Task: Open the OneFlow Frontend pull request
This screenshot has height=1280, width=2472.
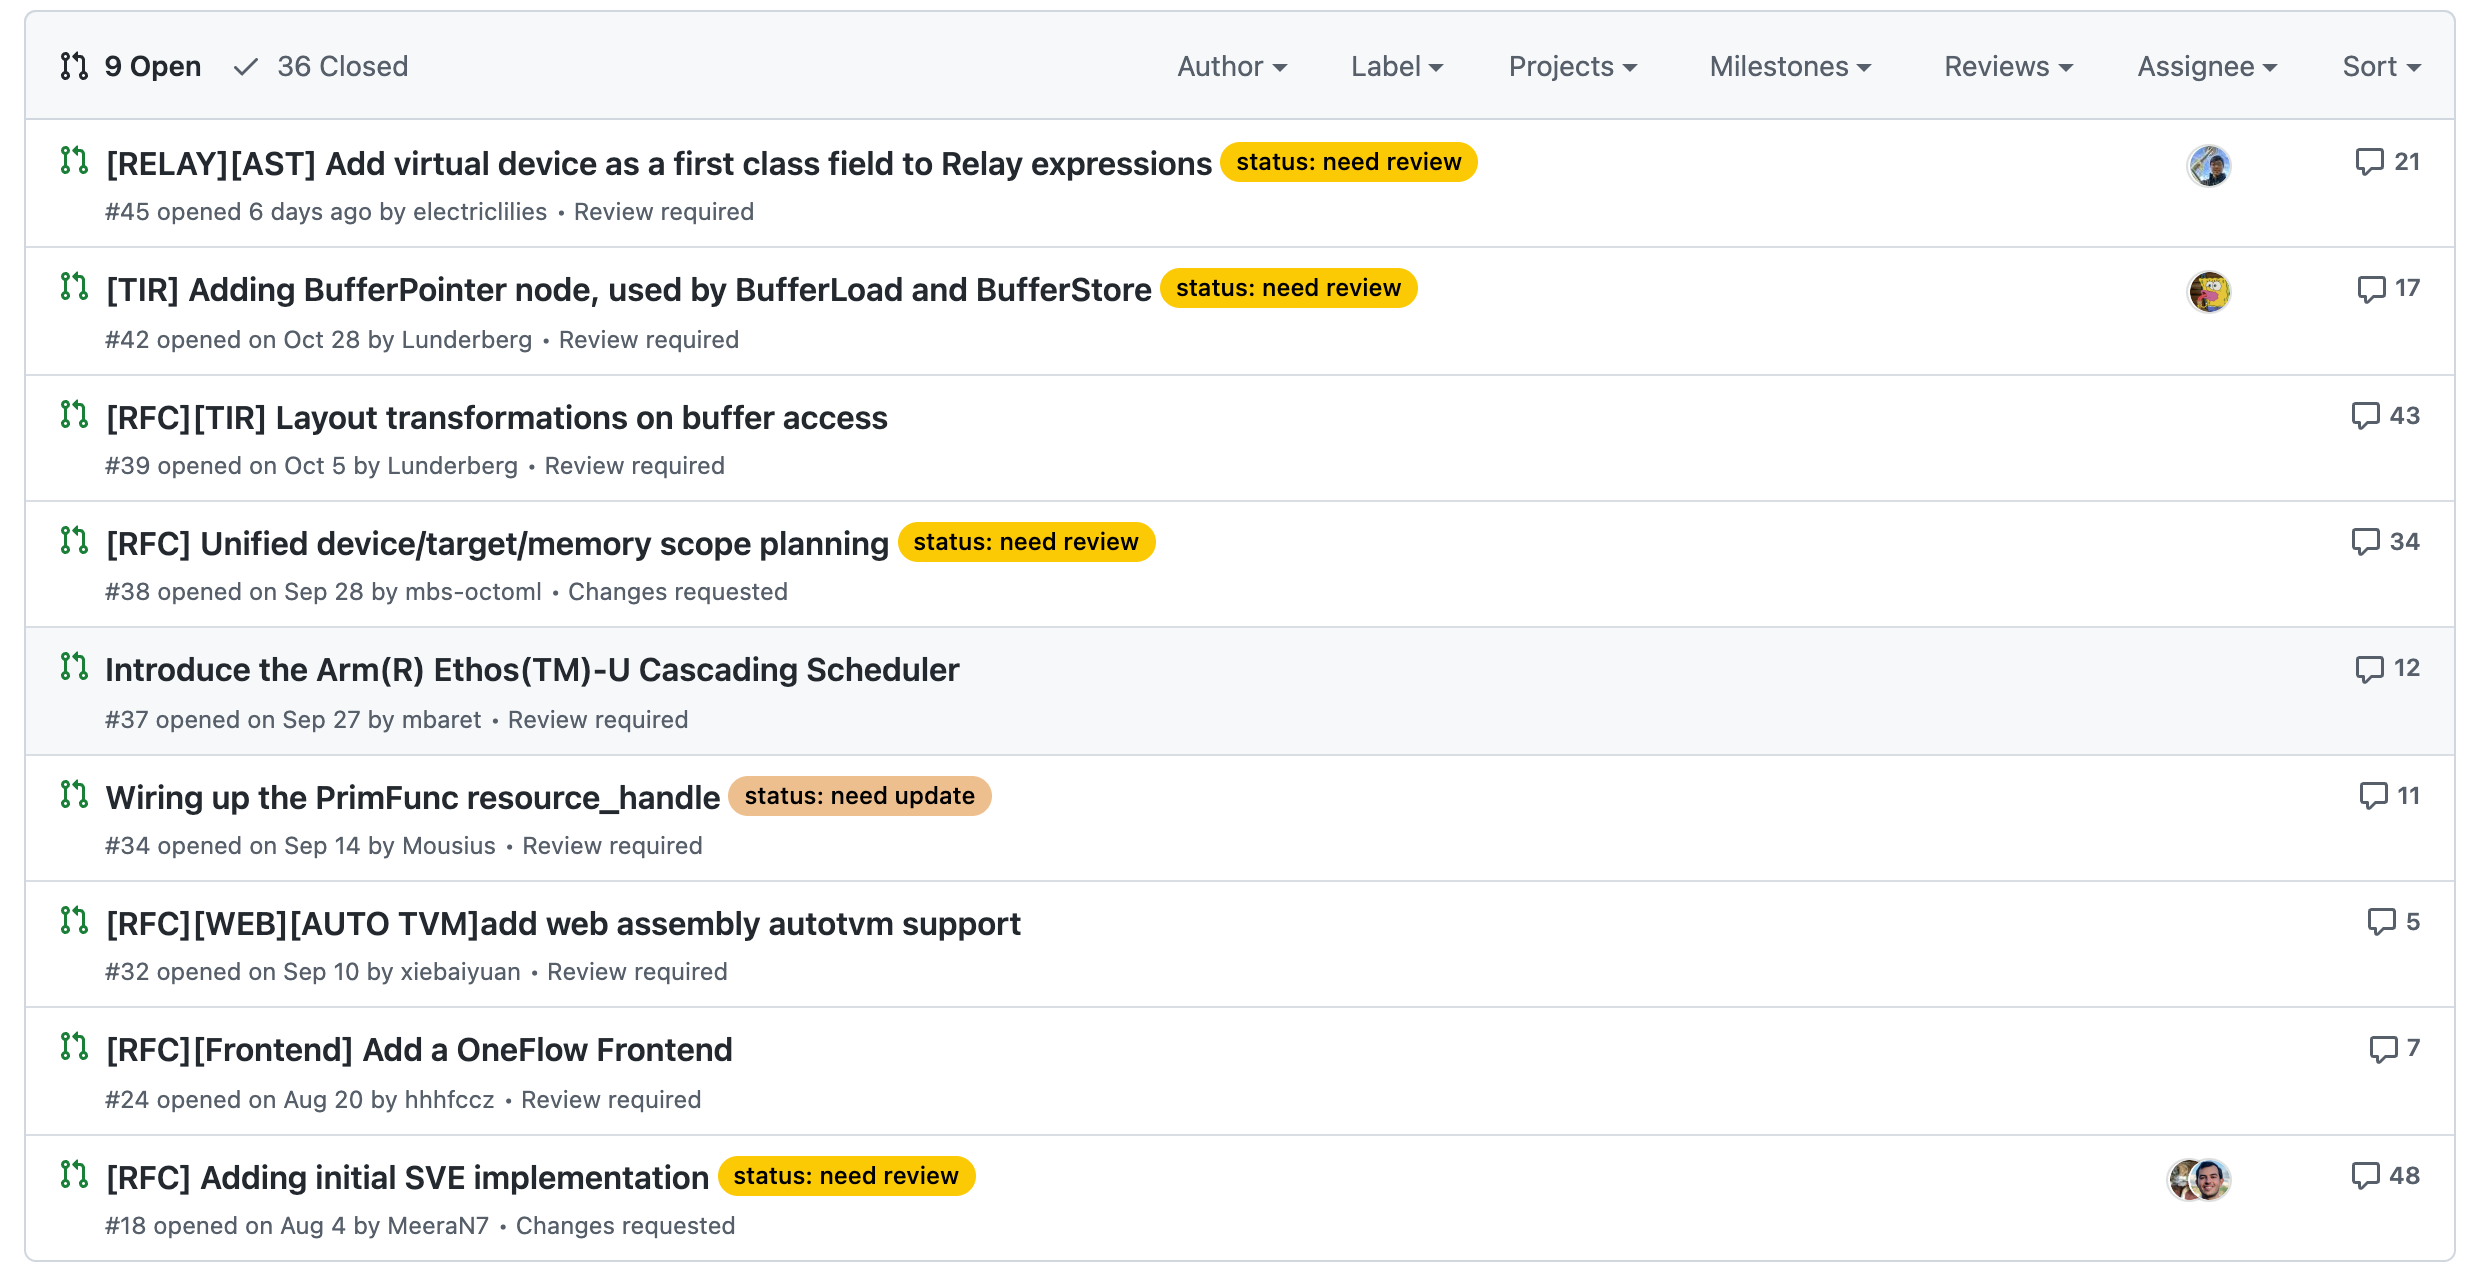Action: click(419, 1050)
